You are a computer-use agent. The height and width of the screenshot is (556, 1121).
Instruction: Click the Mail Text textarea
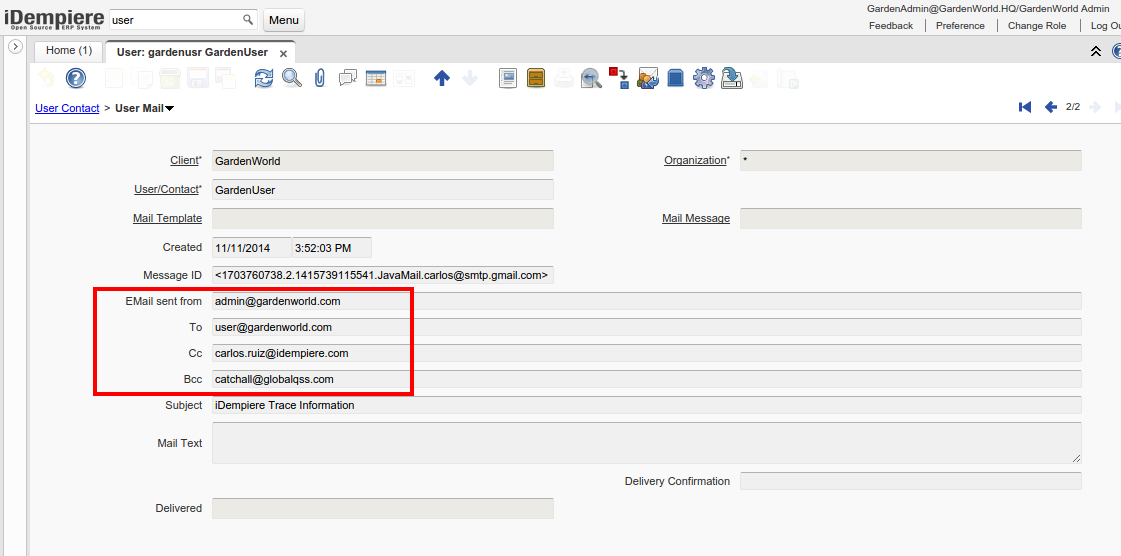coord(646,443)
